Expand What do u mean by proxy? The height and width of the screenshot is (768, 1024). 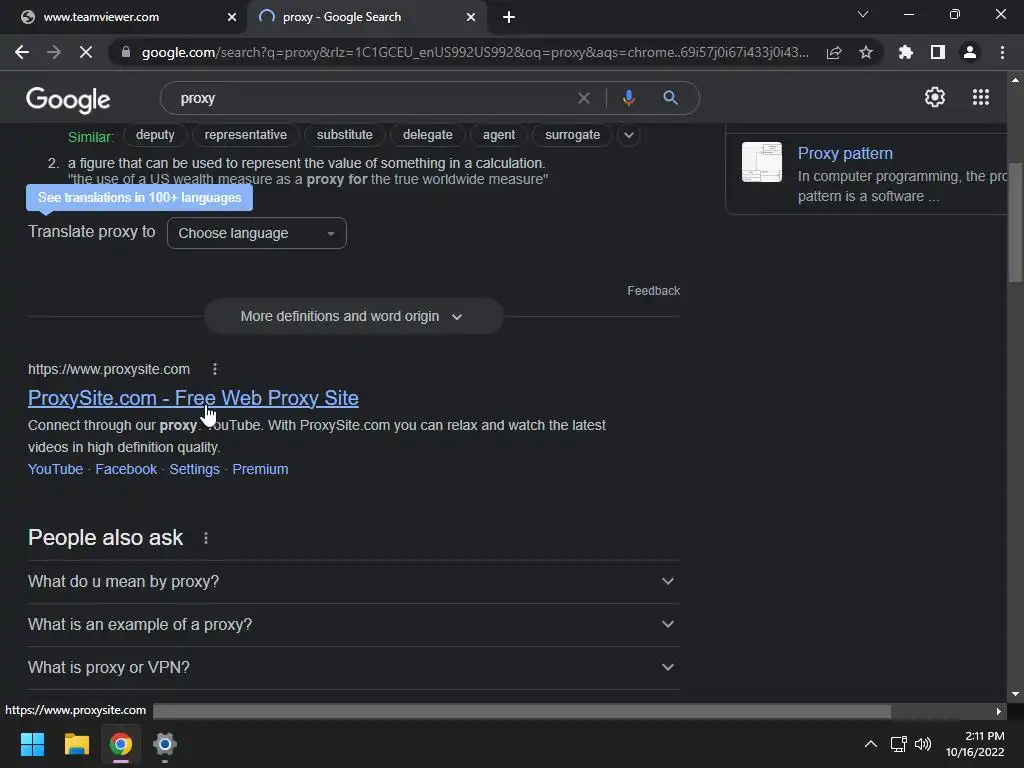[354, 581]
